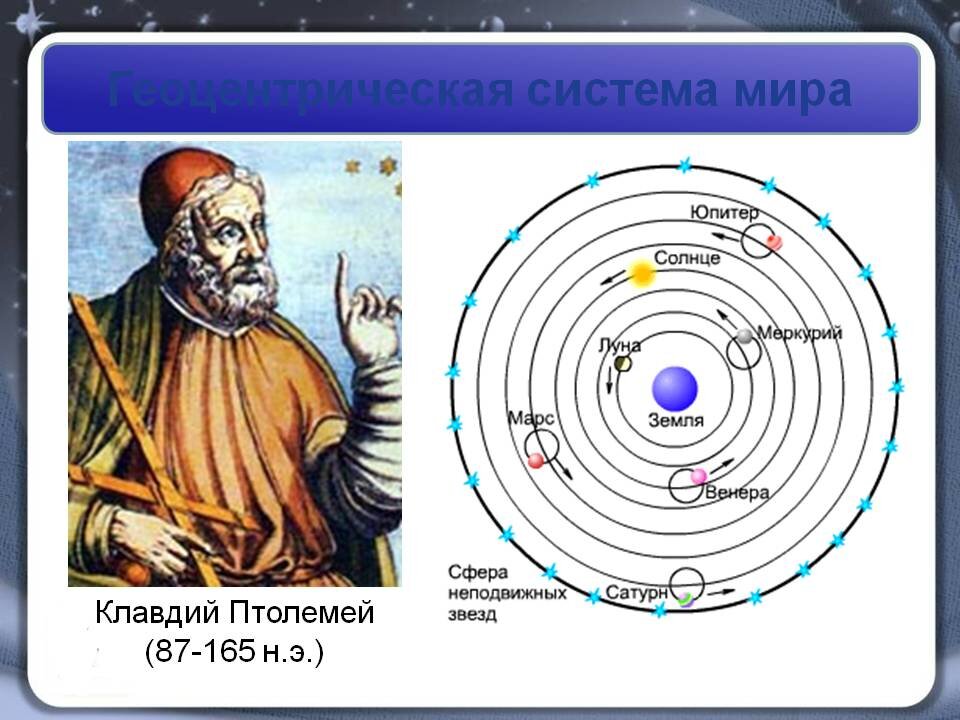The width and height of the screenshot is (960, 720).
Task: Click the yellow Sun icon
Action: click(x=642, y=273)
